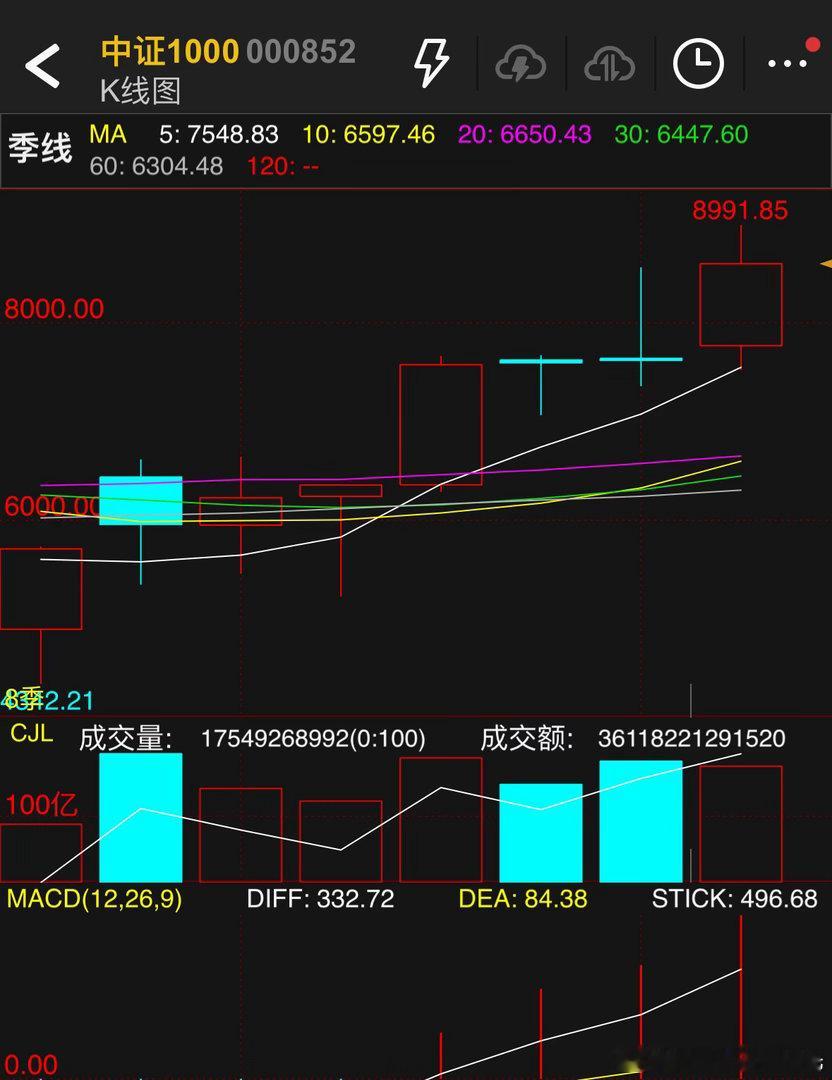Tap the CJL volume indicator label
Screen dimensions: 832x1080
[31, 732]
